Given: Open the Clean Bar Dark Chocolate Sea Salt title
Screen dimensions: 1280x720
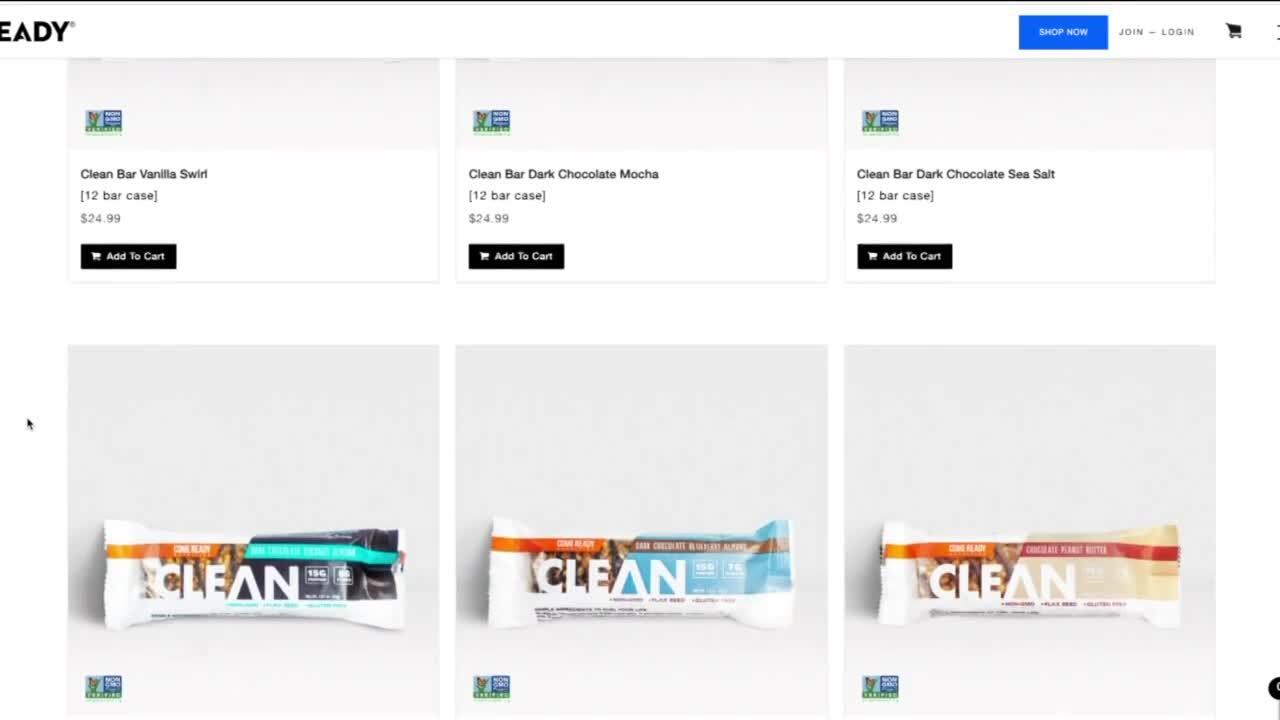Looking at the screenshot, I should (956, 174).
